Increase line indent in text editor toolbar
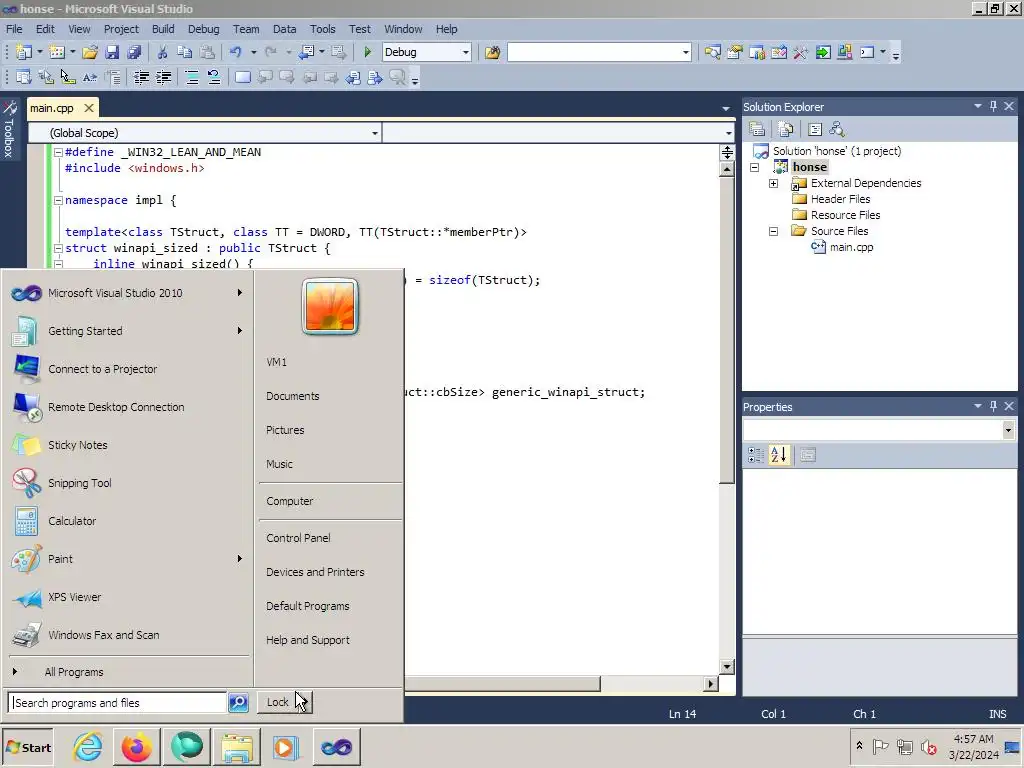 [x=163, y=78]
